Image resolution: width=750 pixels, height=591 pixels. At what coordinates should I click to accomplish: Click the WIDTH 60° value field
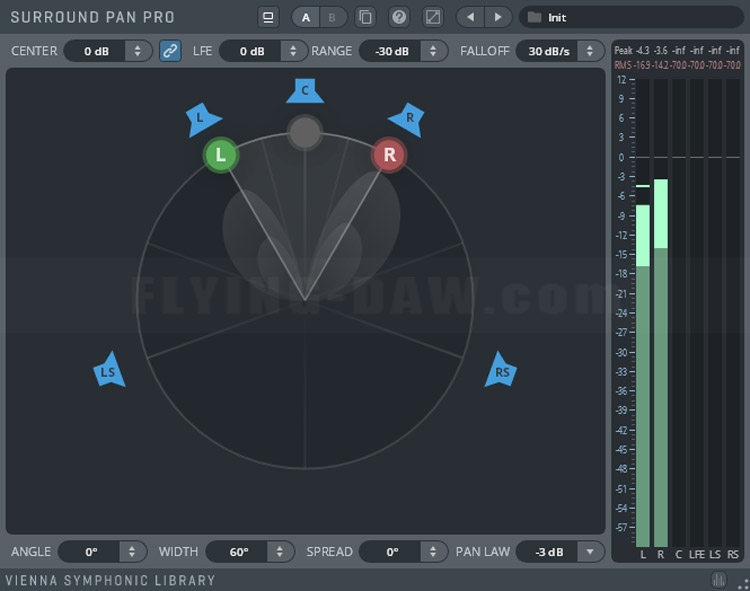tap(238, 552)
